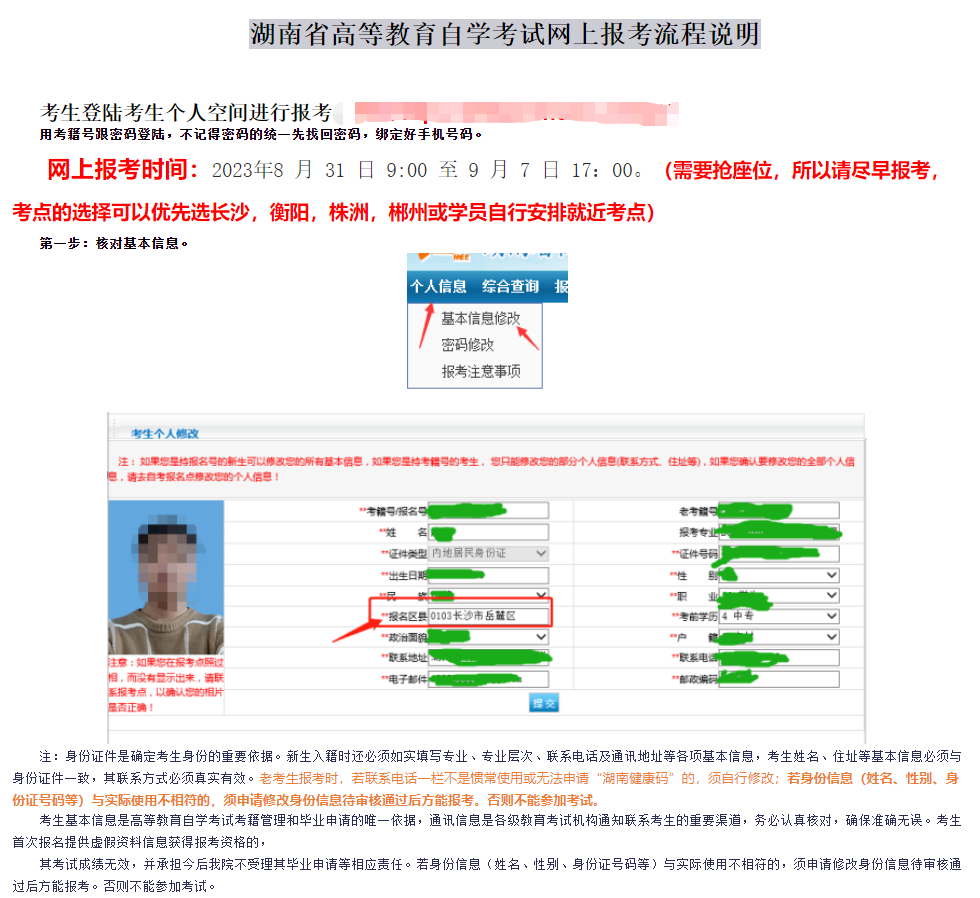The height and width of the screenshot is (898, 980).
Task: Open the 证件类型 dropdown showing 内地居民身份证
Action: click(x=488, y=554)
